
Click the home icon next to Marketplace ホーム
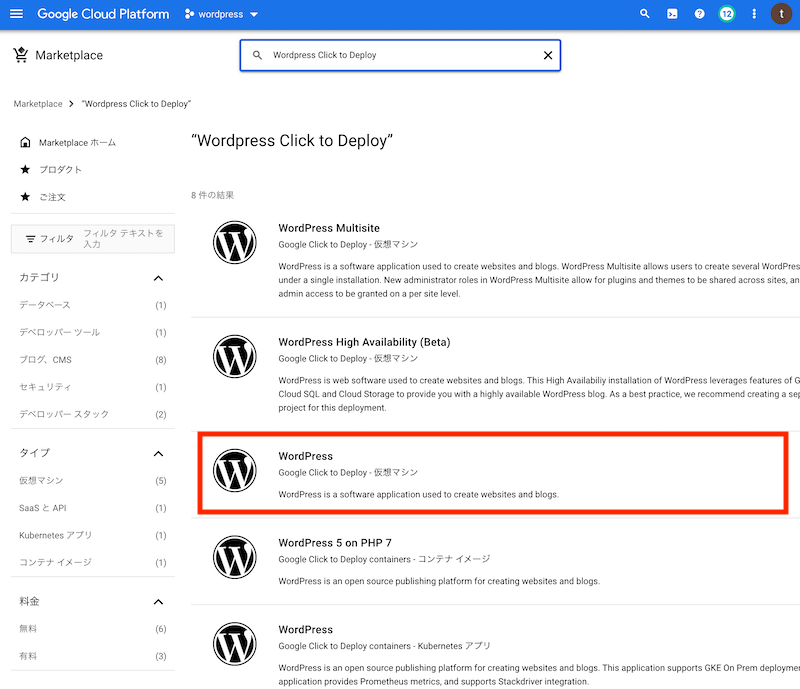(25, 142)
